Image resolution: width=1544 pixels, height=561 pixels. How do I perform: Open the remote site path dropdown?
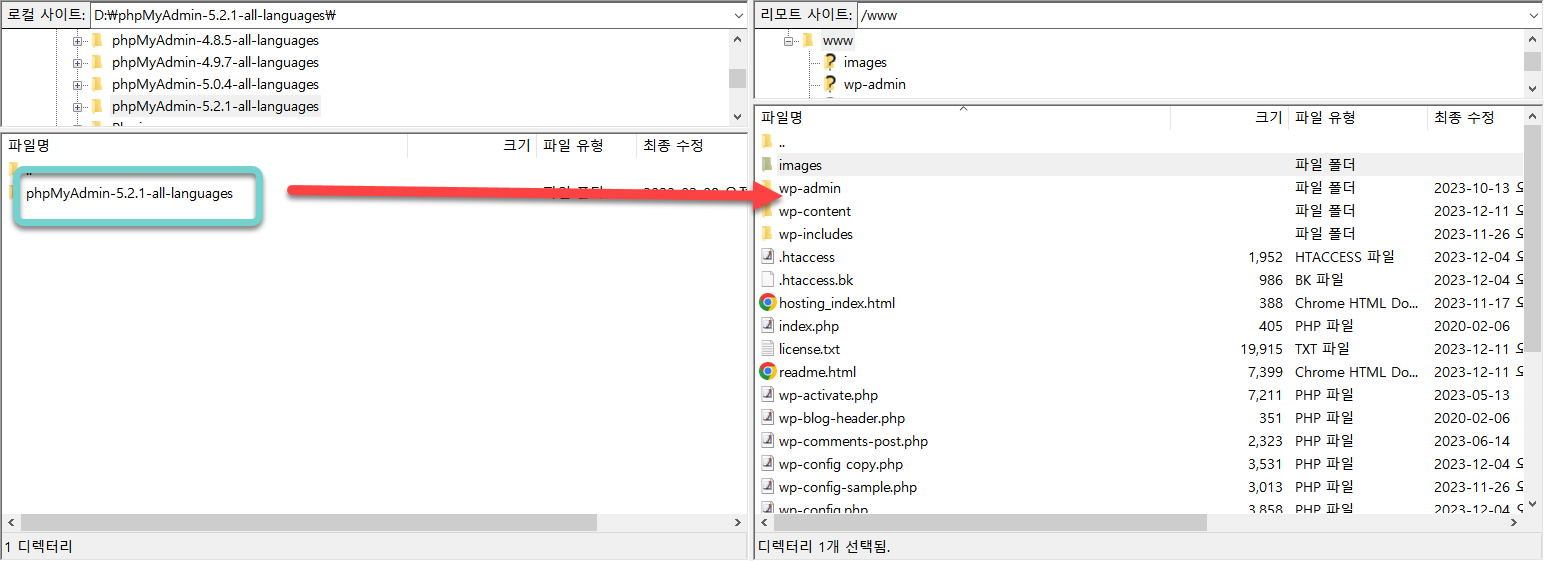pyautogui.click(x=1533, y=15)
